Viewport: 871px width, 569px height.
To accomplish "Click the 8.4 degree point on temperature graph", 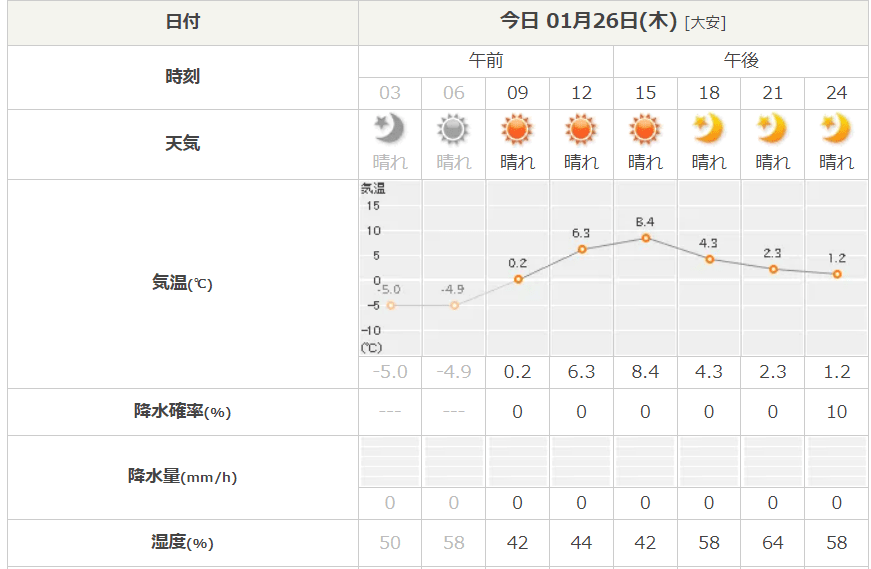I will (x=645, y=238).
